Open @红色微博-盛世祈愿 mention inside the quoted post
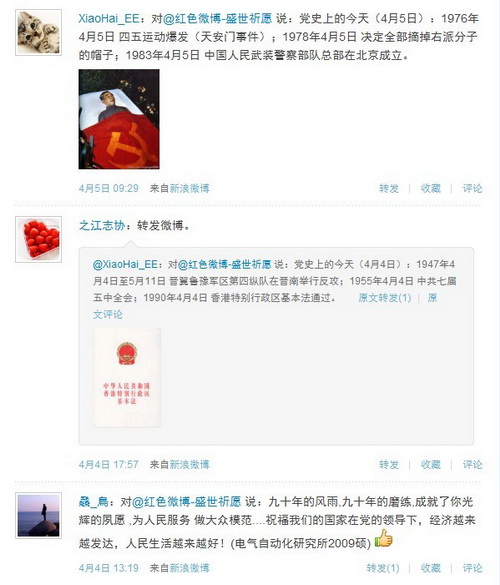The height and width of the screenshot is (585, 500). click(224, 265)
